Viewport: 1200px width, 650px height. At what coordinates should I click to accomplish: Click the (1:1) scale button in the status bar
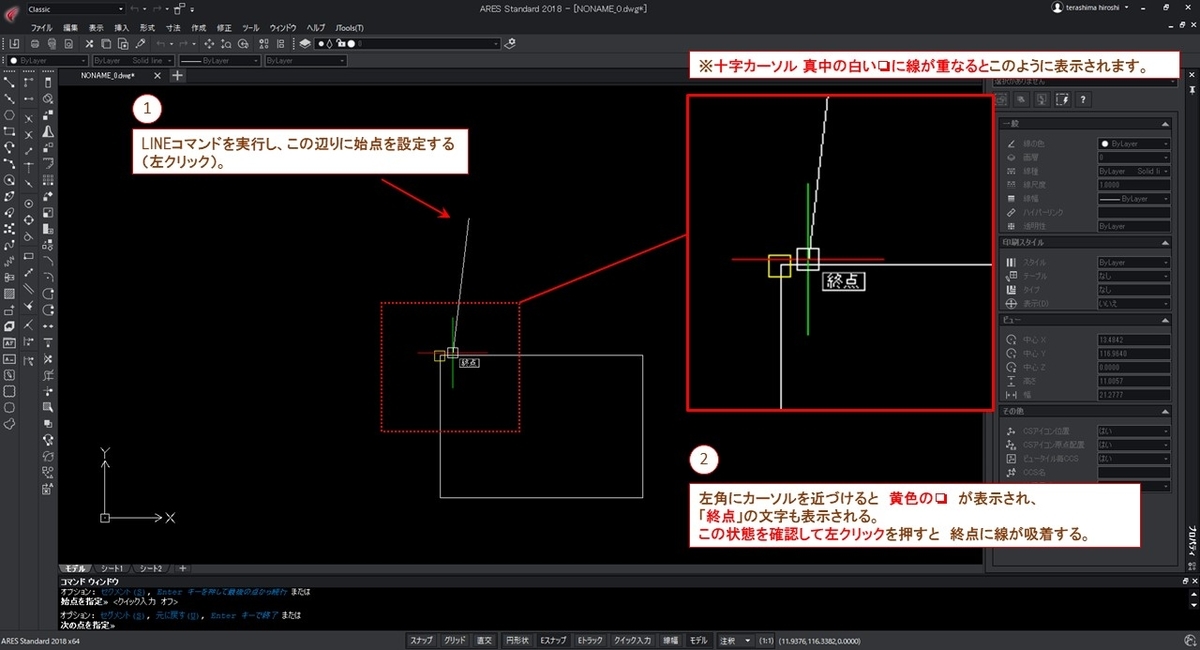766,639
